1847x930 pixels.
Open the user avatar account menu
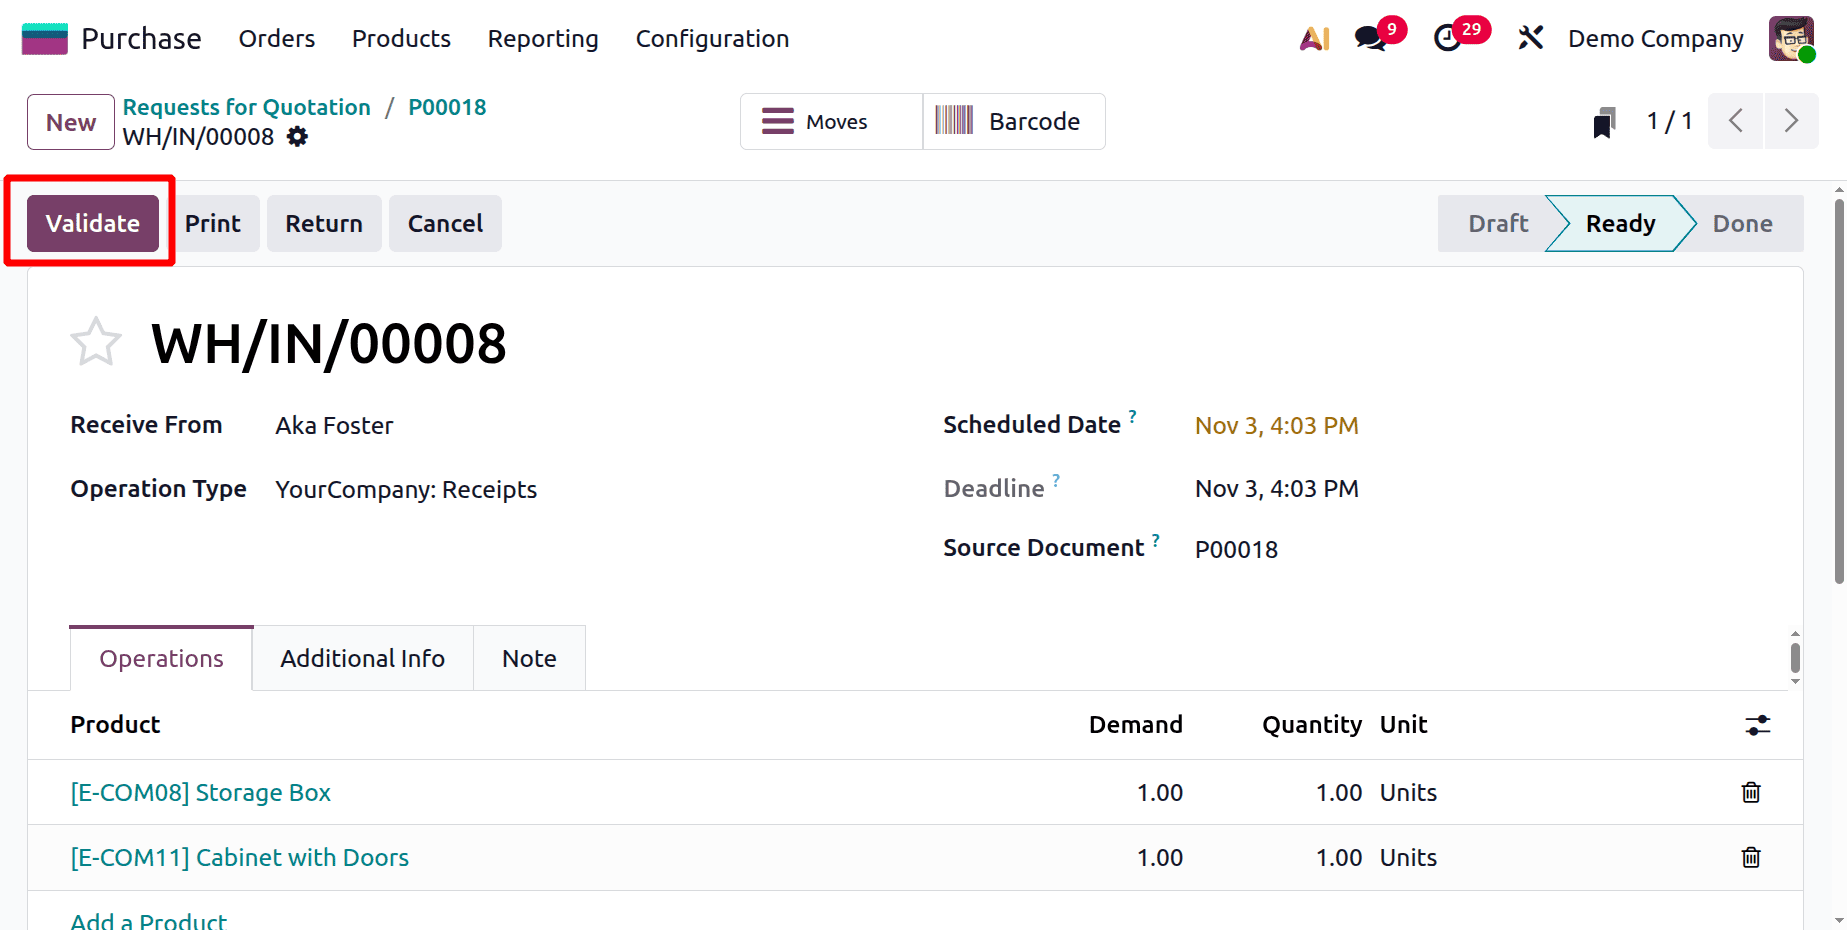tap(1790, 37)
